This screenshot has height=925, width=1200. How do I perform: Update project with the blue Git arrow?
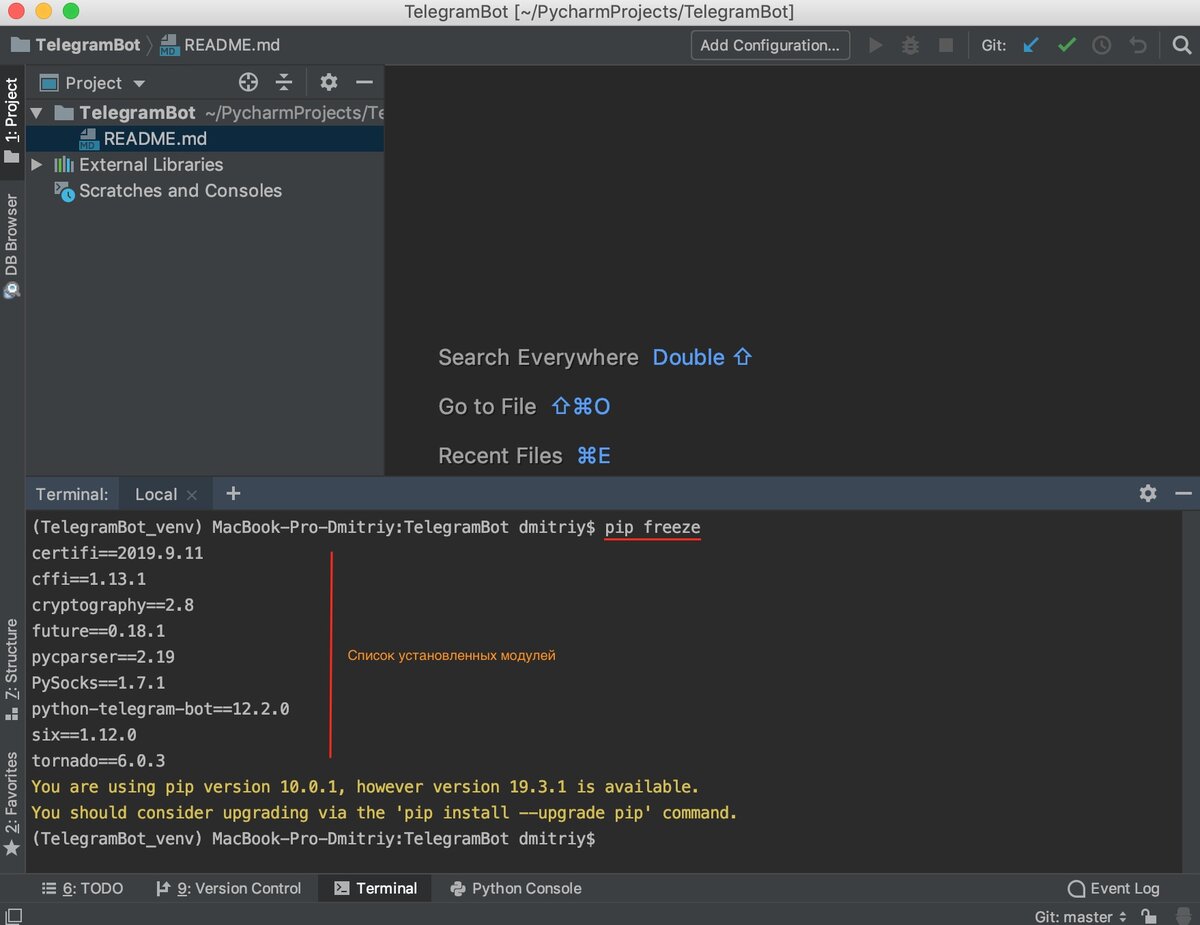pyautogui.click(x=1031, y=45)
